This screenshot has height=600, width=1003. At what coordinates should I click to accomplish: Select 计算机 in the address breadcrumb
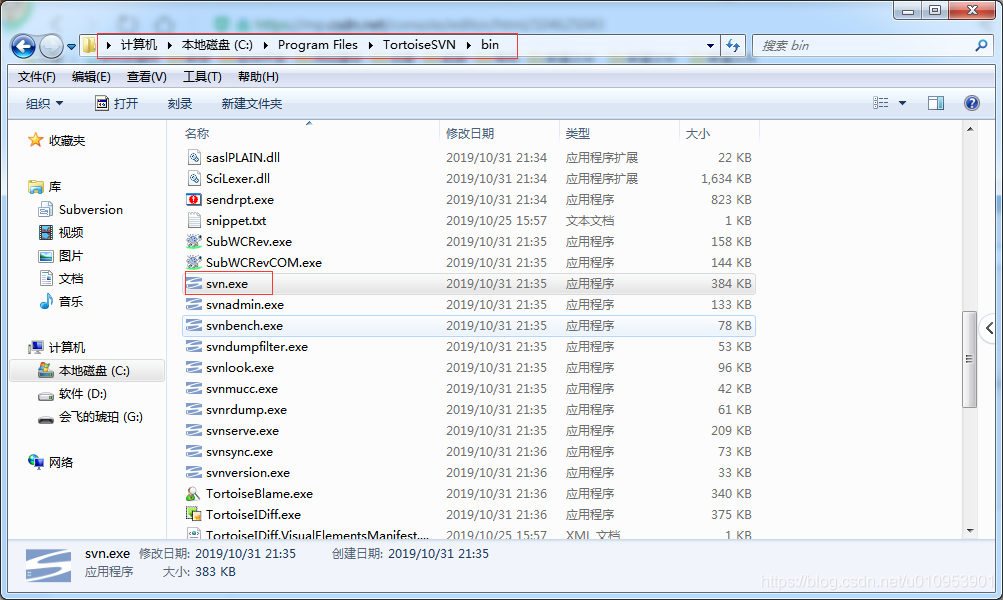pos(139,45)
